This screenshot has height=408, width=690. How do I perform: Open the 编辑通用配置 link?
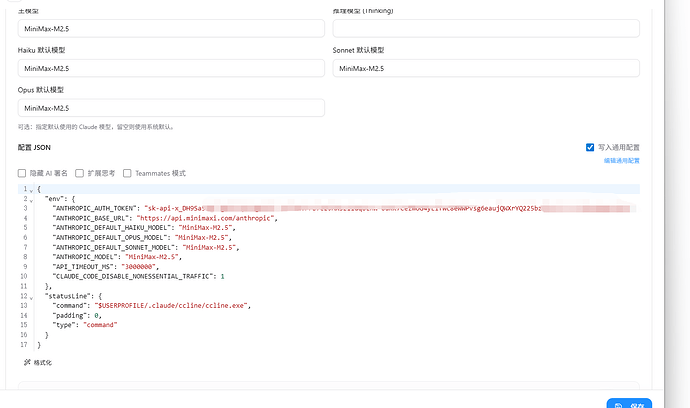(621, 161)
